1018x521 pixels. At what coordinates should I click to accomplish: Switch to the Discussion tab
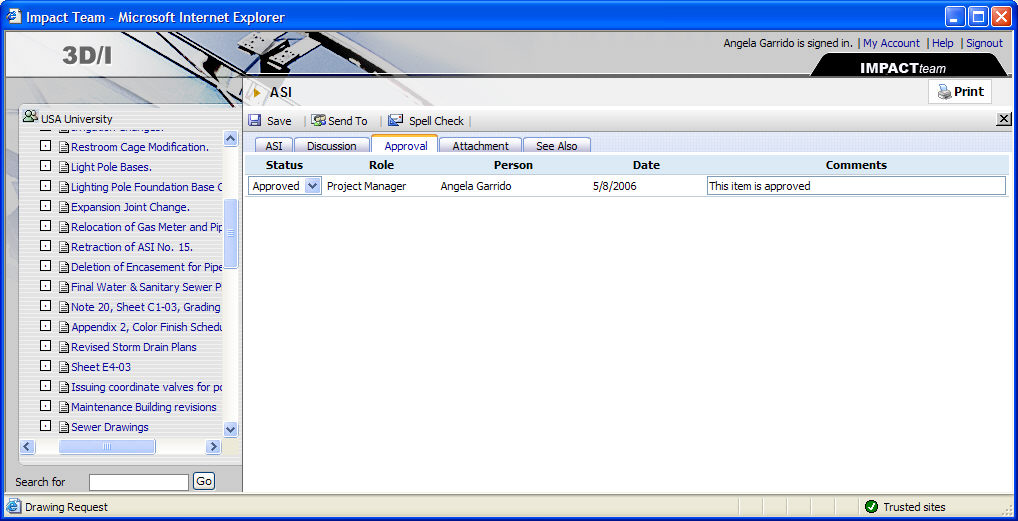[x=331, y=146]
